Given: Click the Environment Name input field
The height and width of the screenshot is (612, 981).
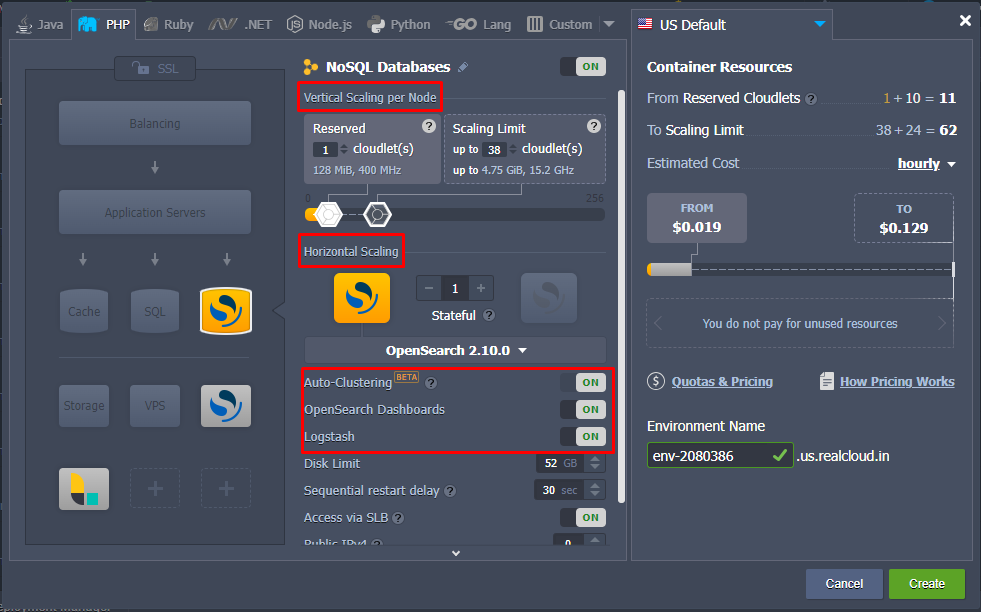Looking at the screenshot, I should (708, 456).
